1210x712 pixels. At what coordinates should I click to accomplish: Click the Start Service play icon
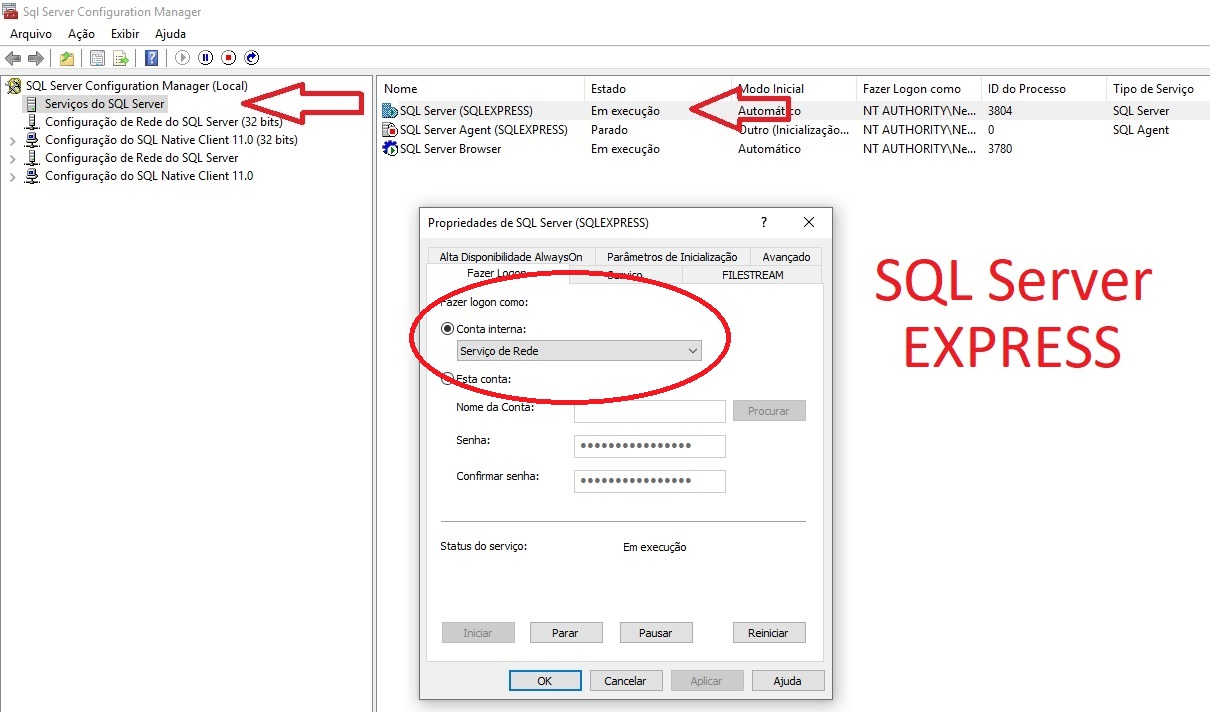click(x=182, y=58)
